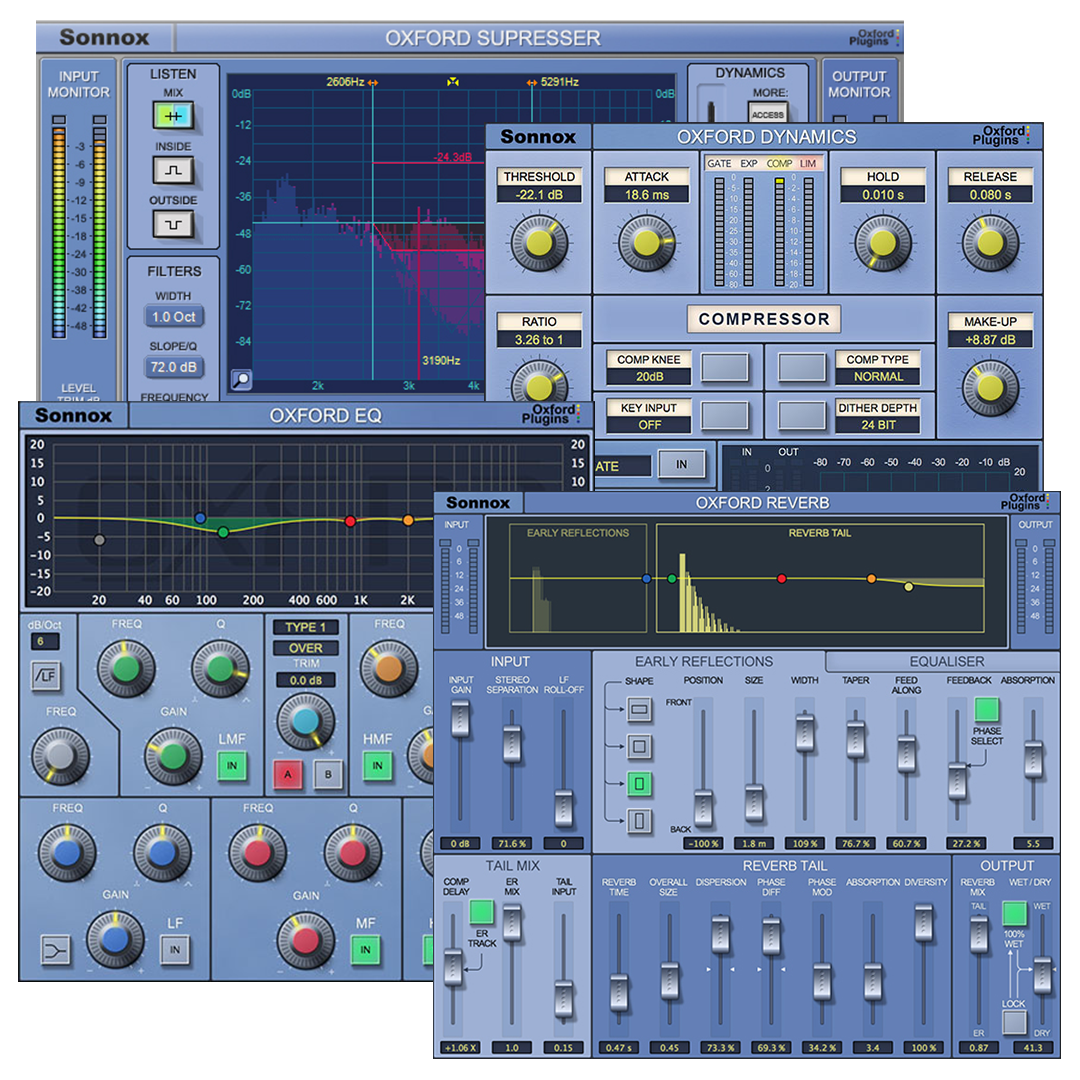Click the blank button beside Dither Depth 24 Bit

[802, 415]
